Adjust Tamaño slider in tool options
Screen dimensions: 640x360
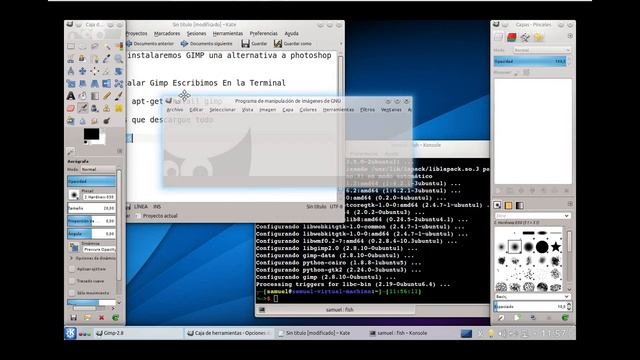coord(91,208)
